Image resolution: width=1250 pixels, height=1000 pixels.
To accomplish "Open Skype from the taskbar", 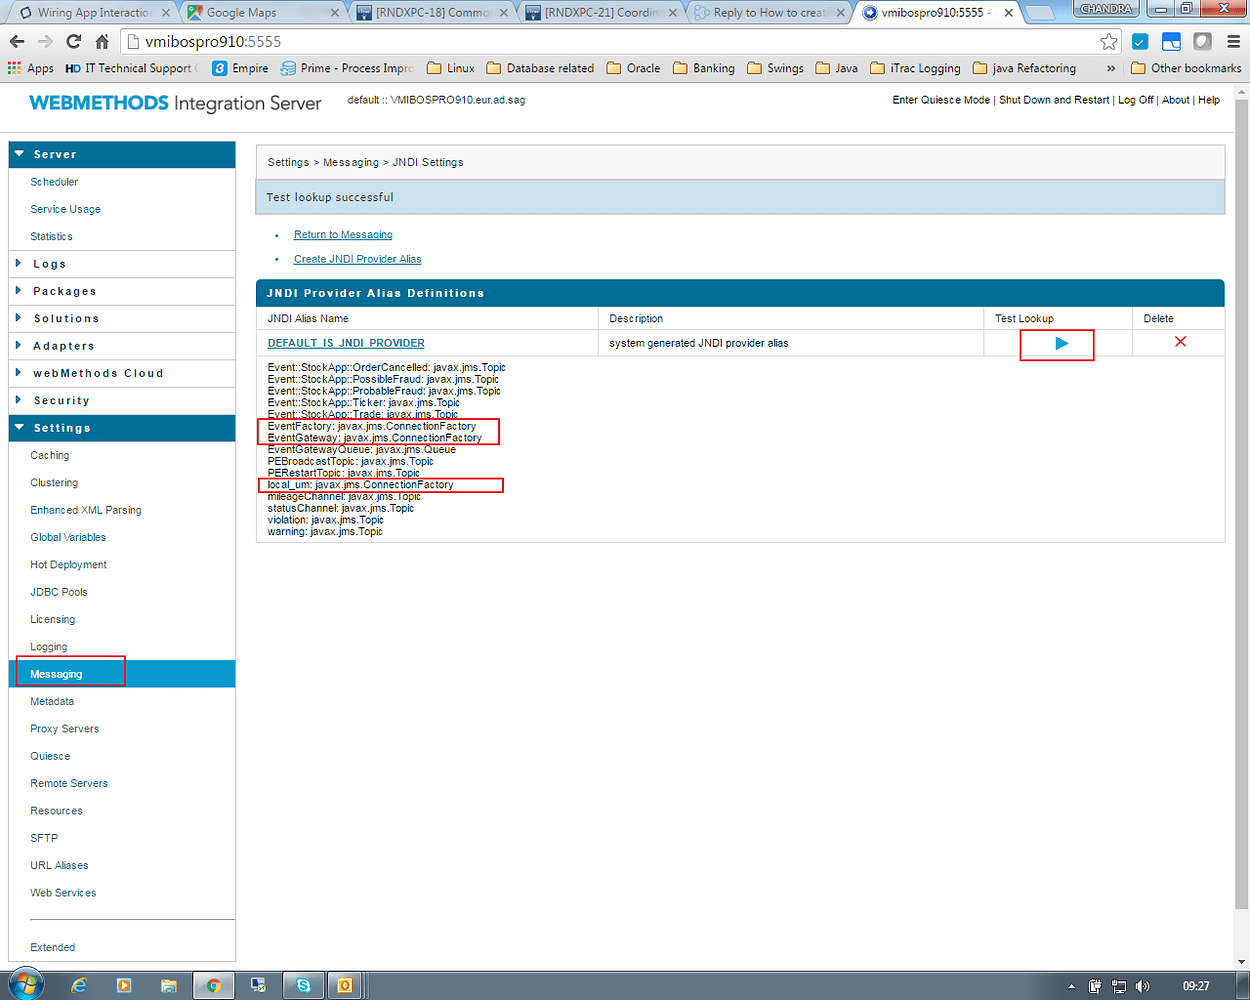I will [303, 985].
